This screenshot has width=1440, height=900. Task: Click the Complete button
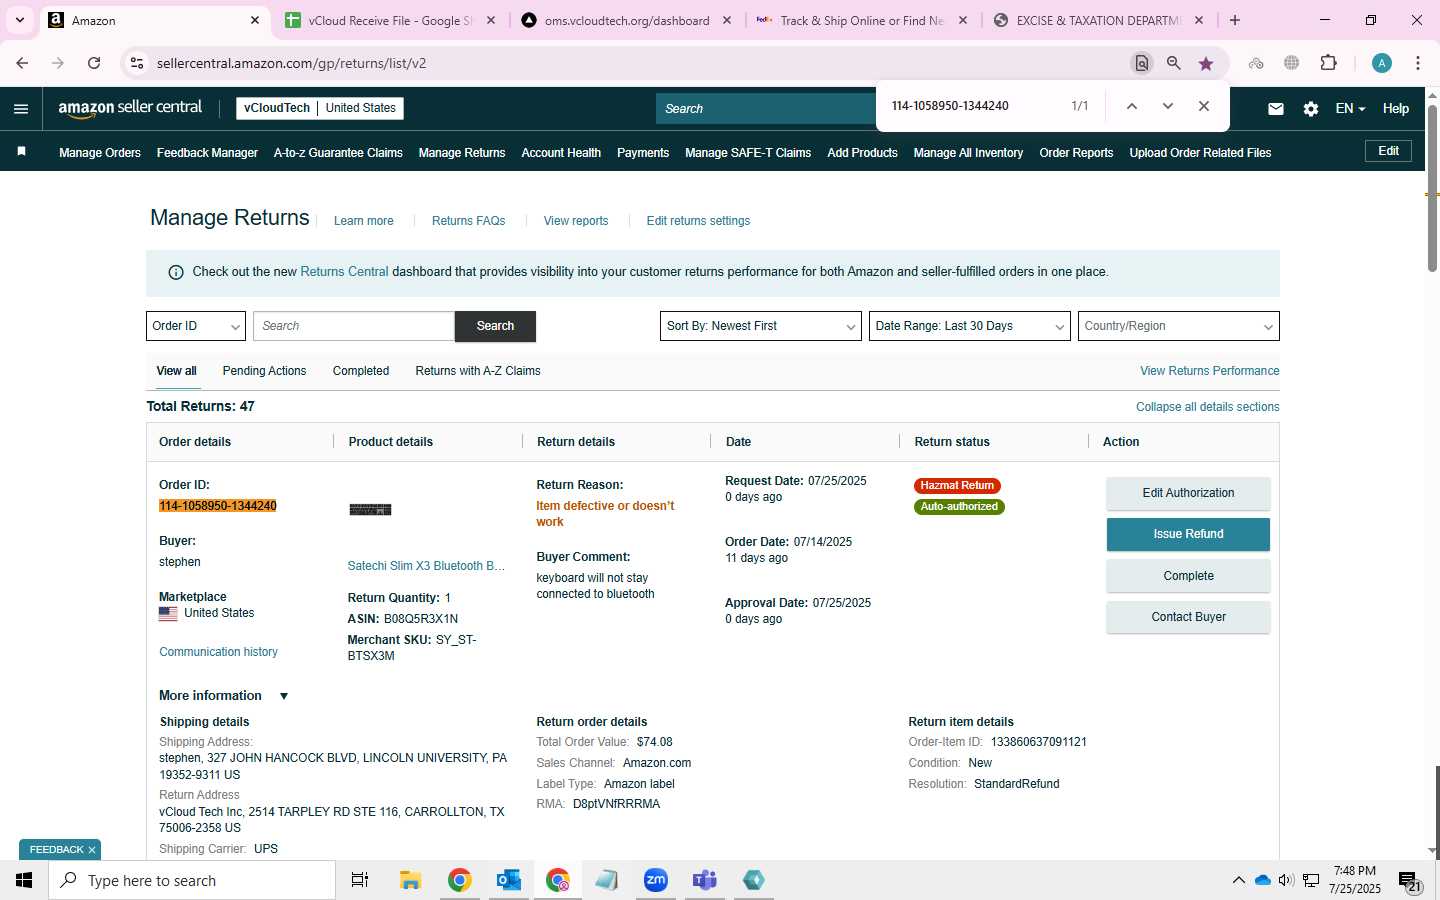coord(1188,576)
